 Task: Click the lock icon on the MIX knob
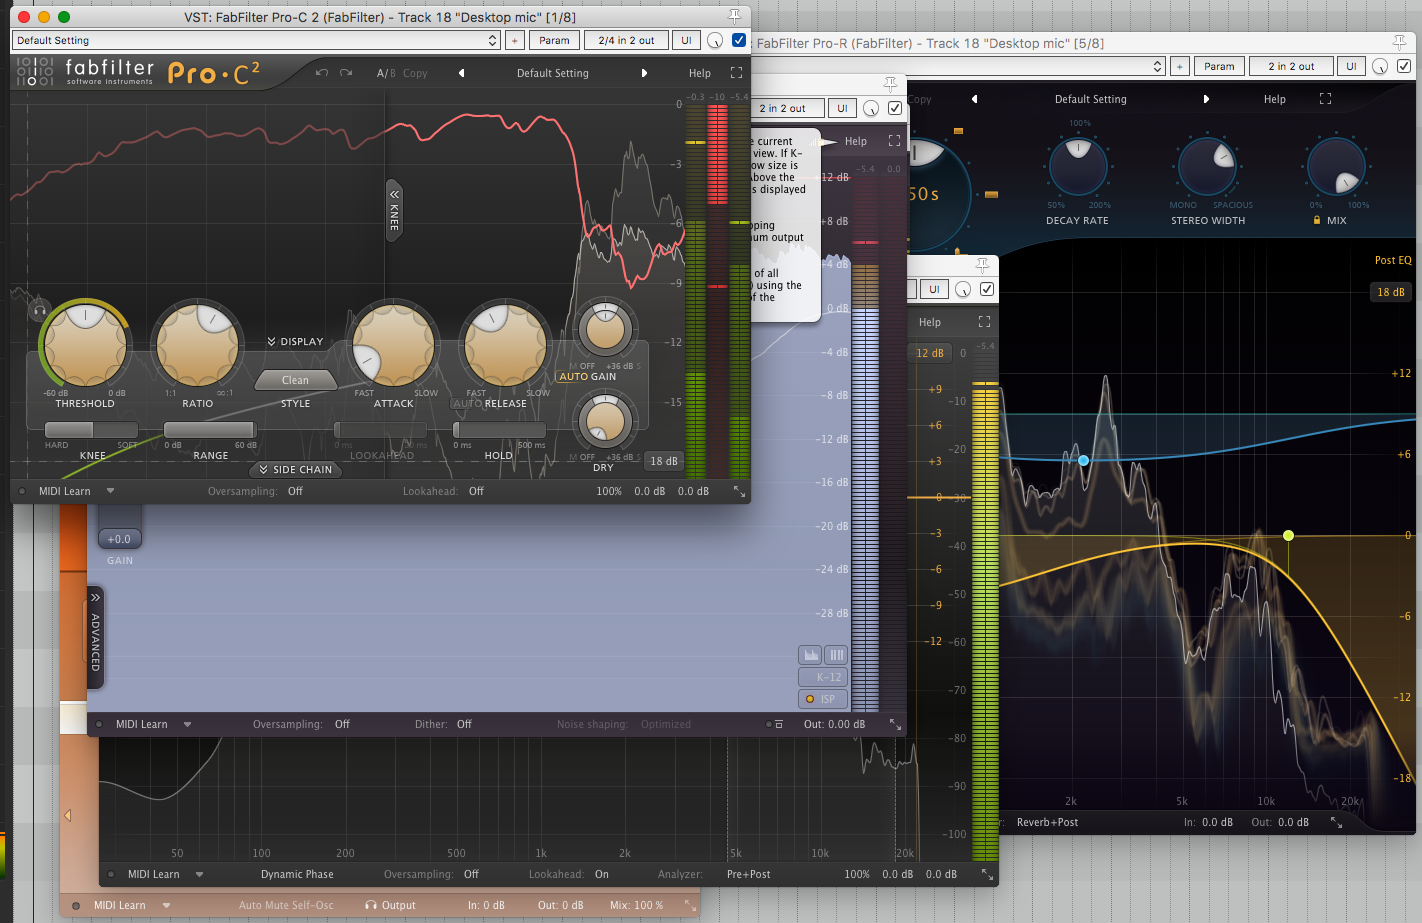pos(1317,220)
